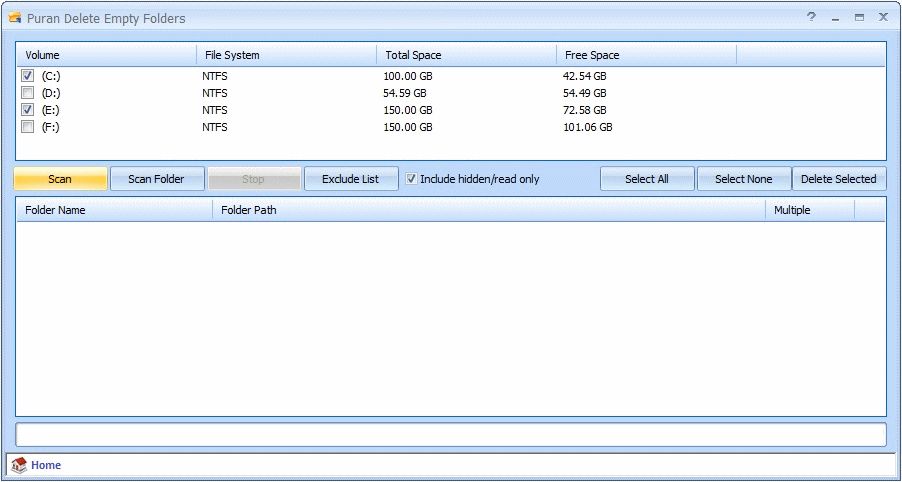902x482 pixels.
Task: Click the status field below results list
Action: (451, 435)
